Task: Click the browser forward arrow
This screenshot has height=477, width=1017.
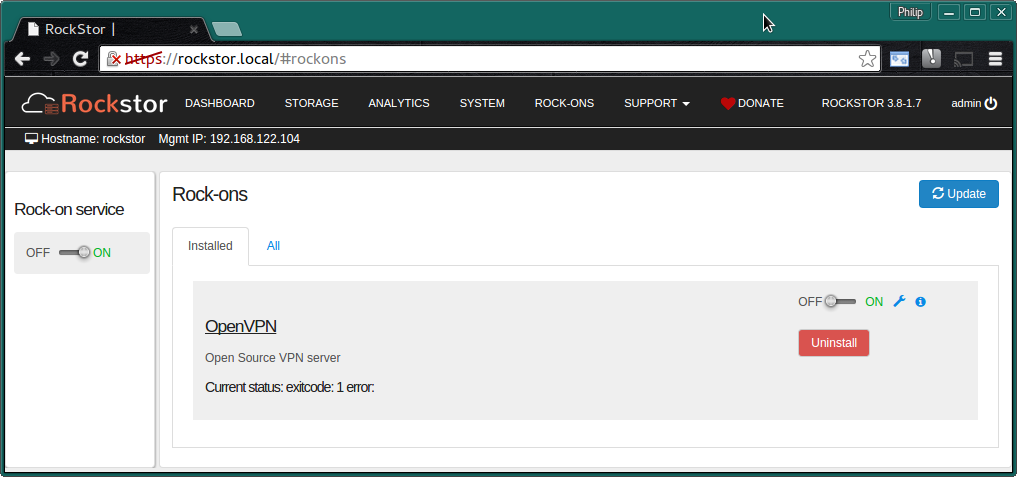Action: pyautogui.click(x=51, y=59)
